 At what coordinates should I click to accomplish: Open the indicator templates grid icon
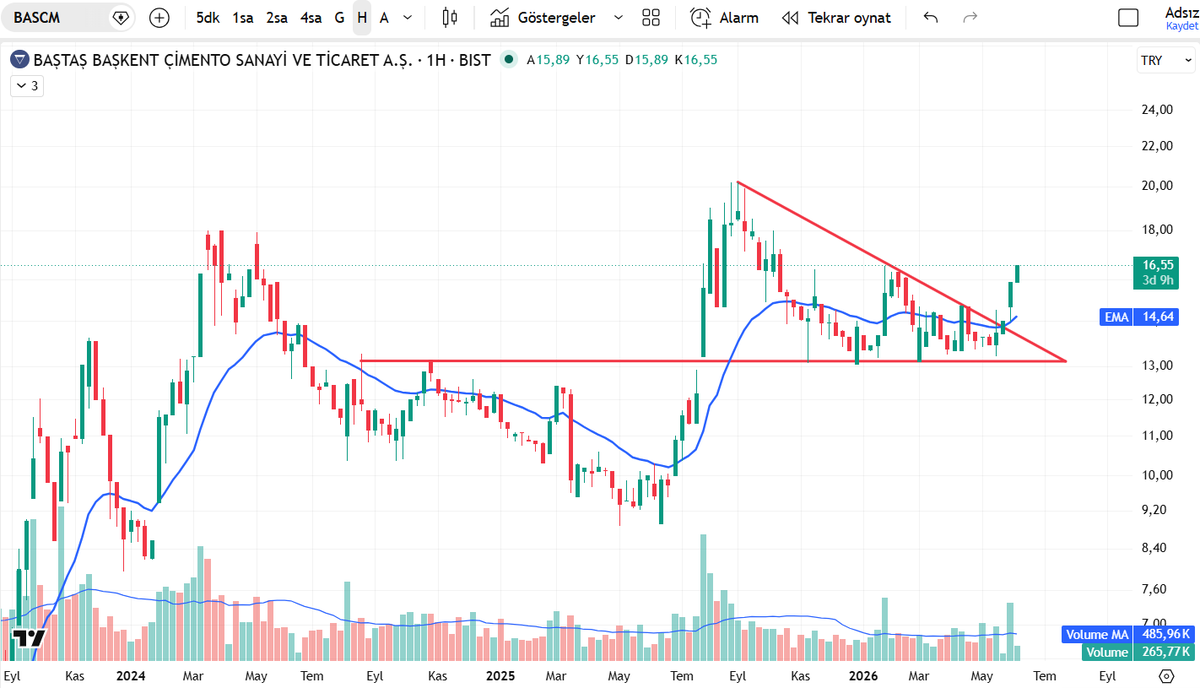(651, 18)
